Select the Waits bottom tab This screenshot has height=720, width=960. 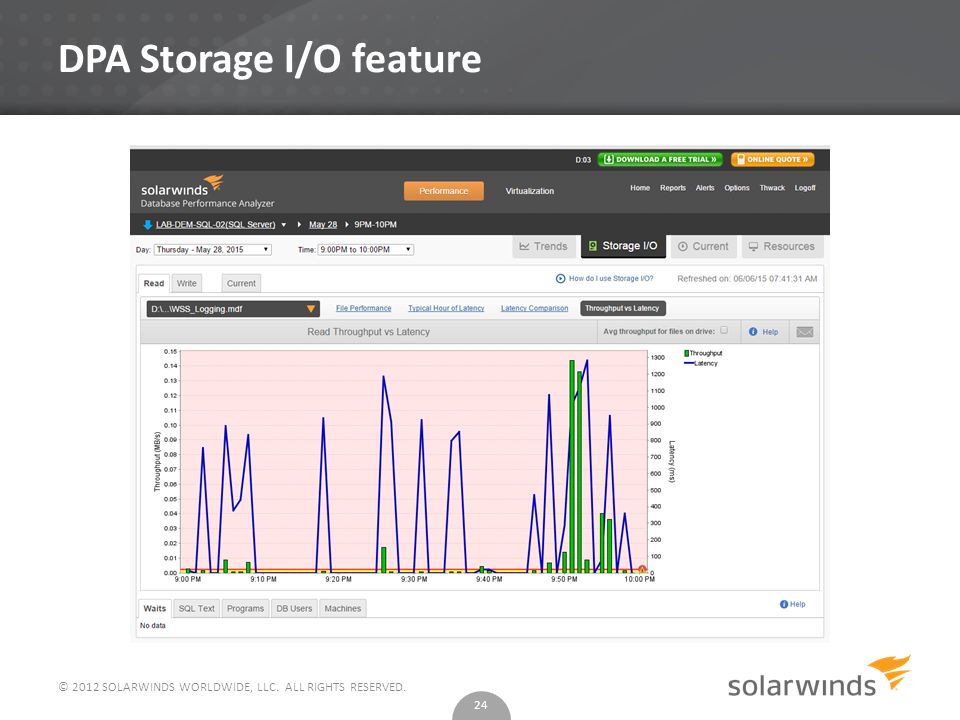click(154, 609)
